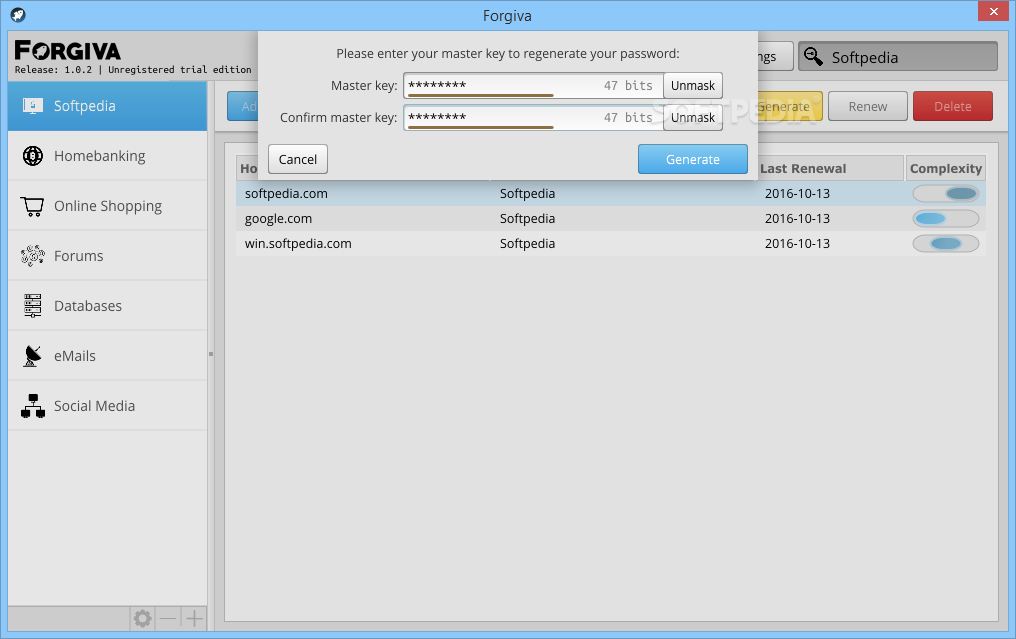Adjust complexity slider for win.softpedia.com row

pos(945,244)
